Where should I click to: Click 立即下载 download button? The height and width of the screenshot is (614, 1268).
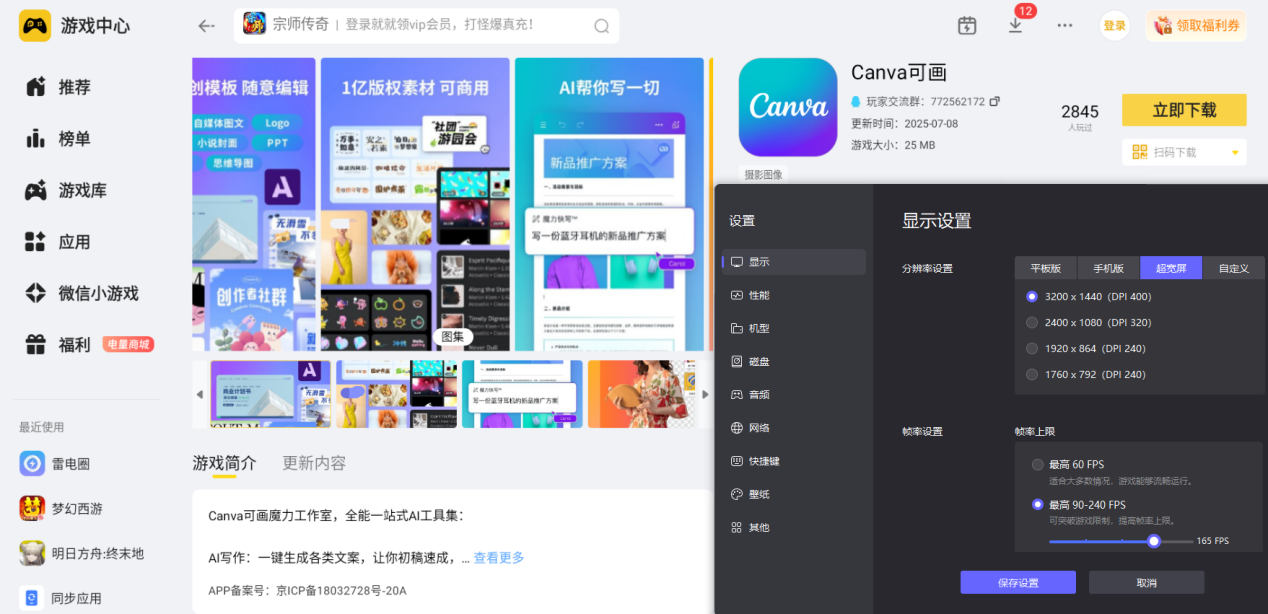tap(1184, 110)
